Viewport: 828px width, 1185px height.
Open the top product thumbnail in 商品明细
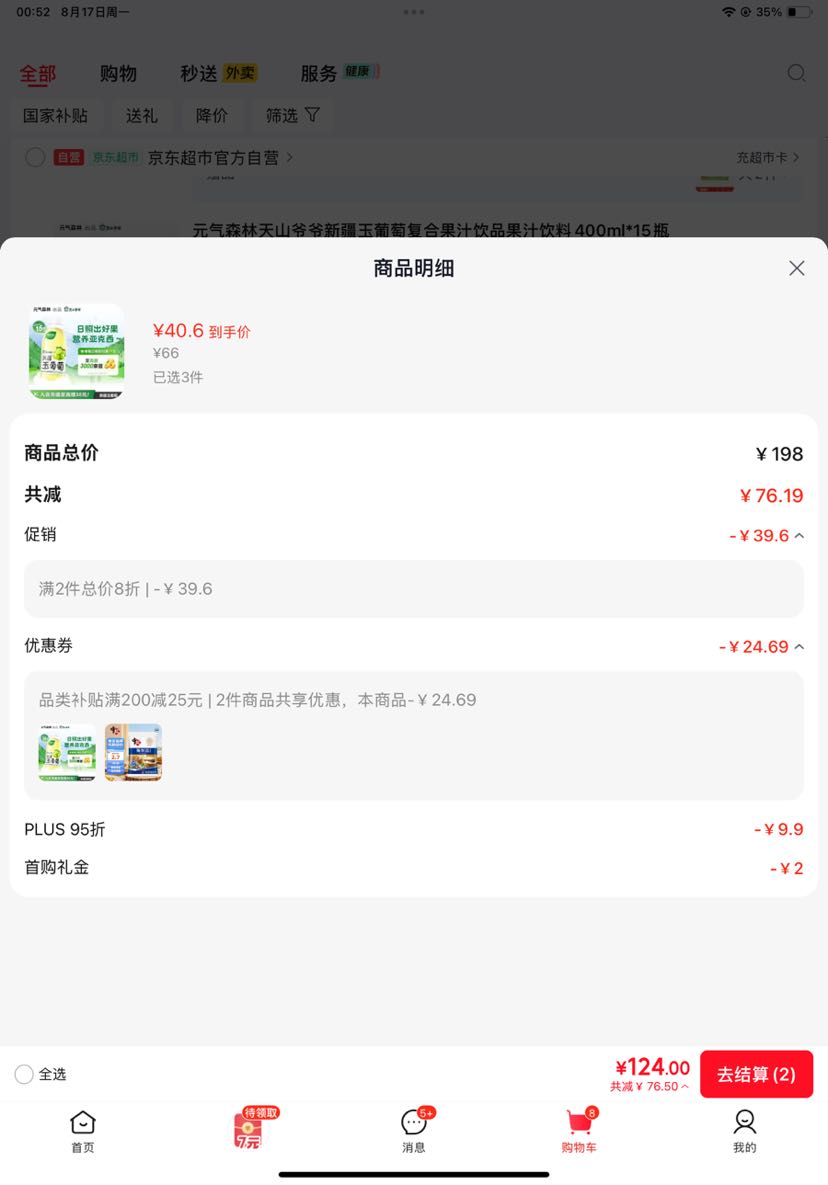[x=76, y=351]
